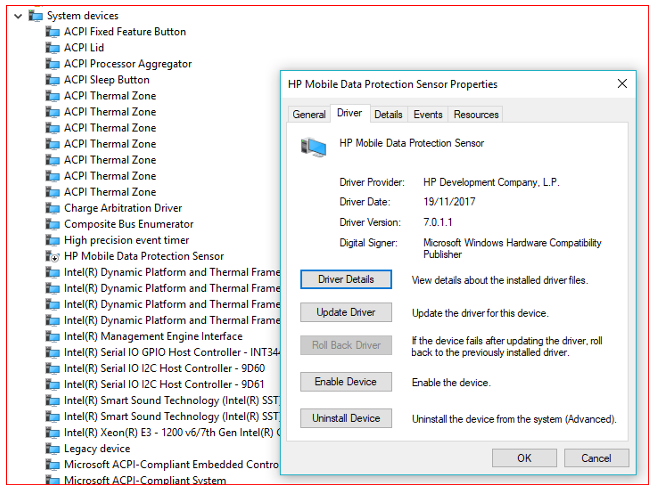
Task: Click the Composite Bus Enumerator icon
Action: [x=52, y=224]
